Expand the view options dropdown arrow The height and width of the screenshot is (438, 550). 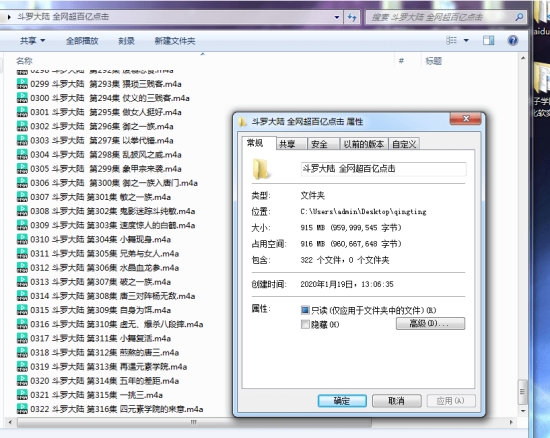point(466,41)
